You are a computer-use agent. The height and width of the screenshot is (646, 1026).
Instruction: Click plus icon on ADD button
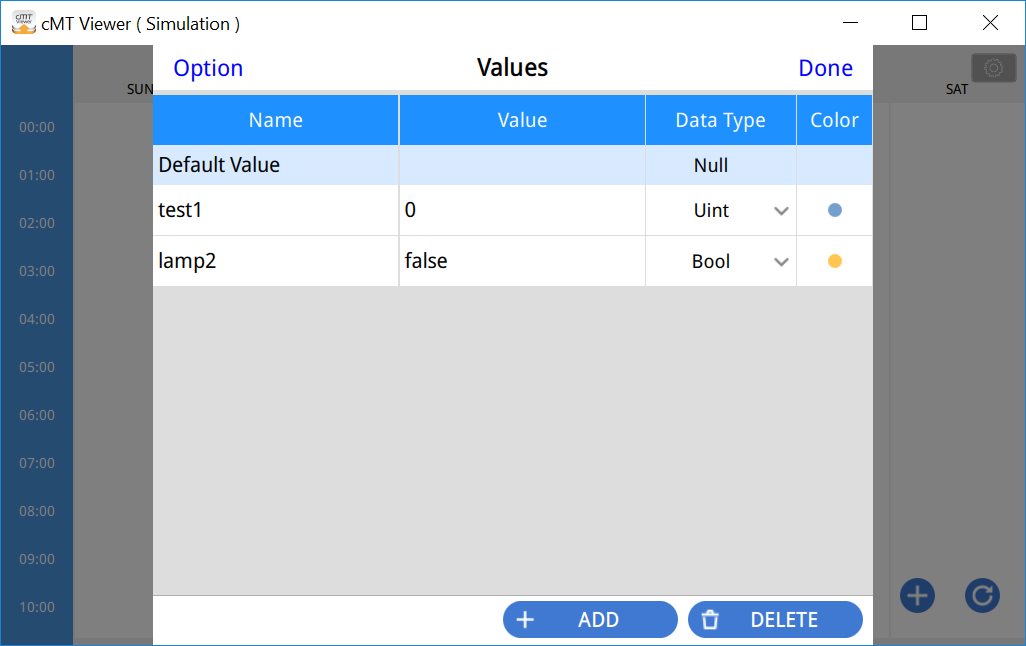(x=525, y=620)
